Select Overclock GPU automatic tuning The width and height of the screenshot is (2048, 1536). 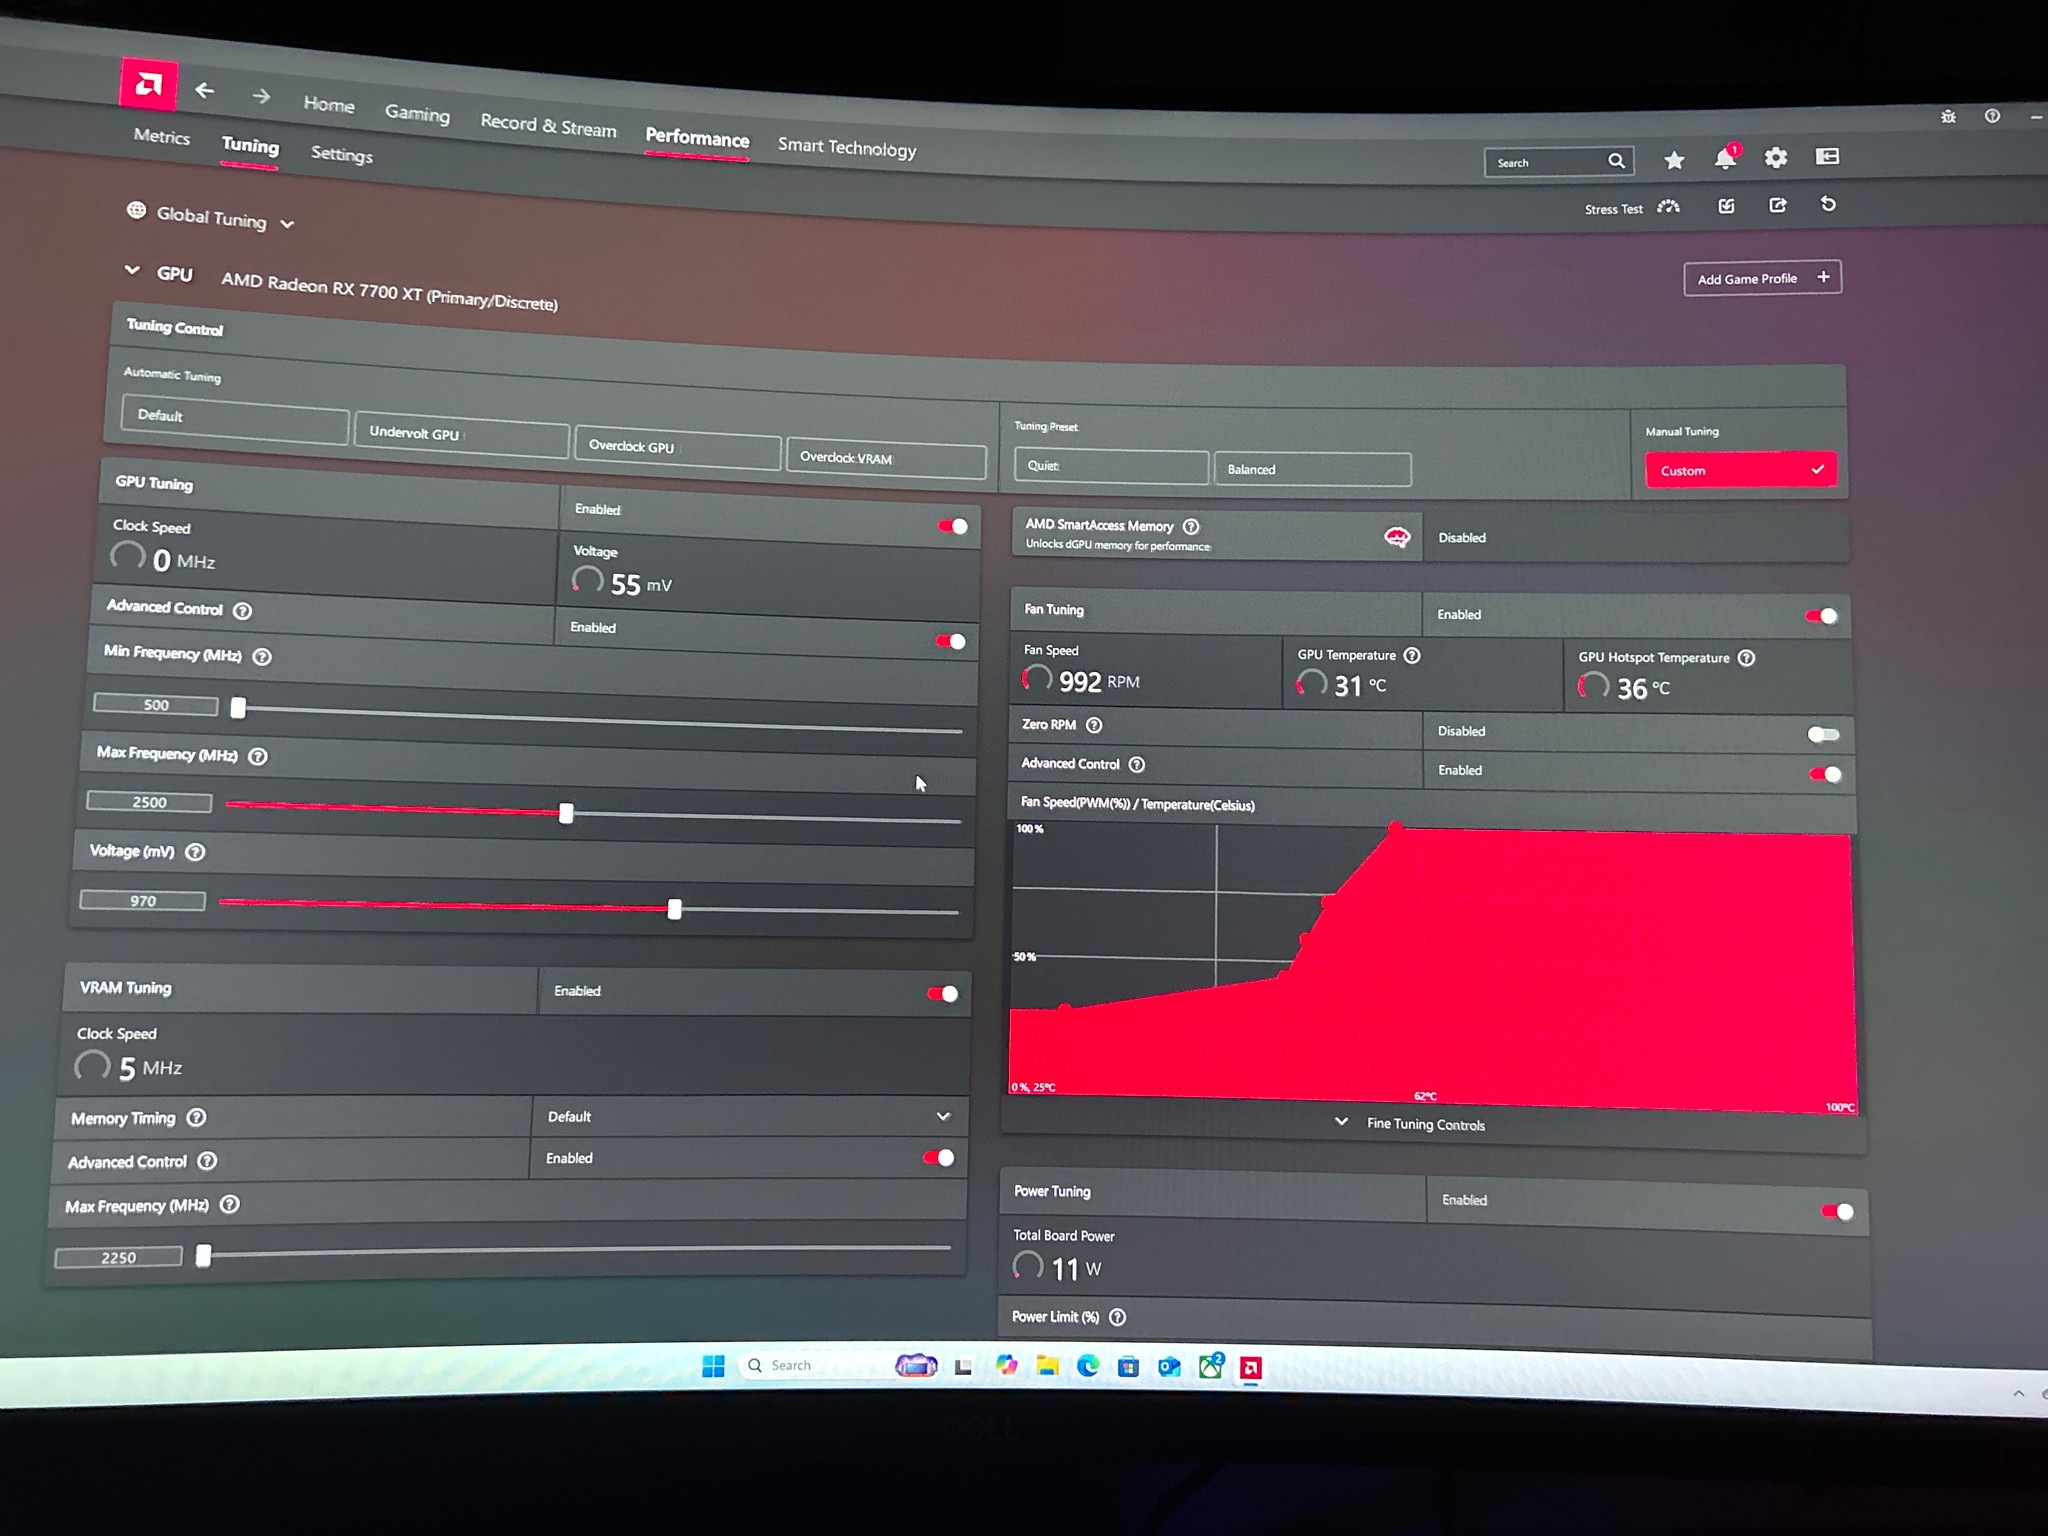(678, 448)
